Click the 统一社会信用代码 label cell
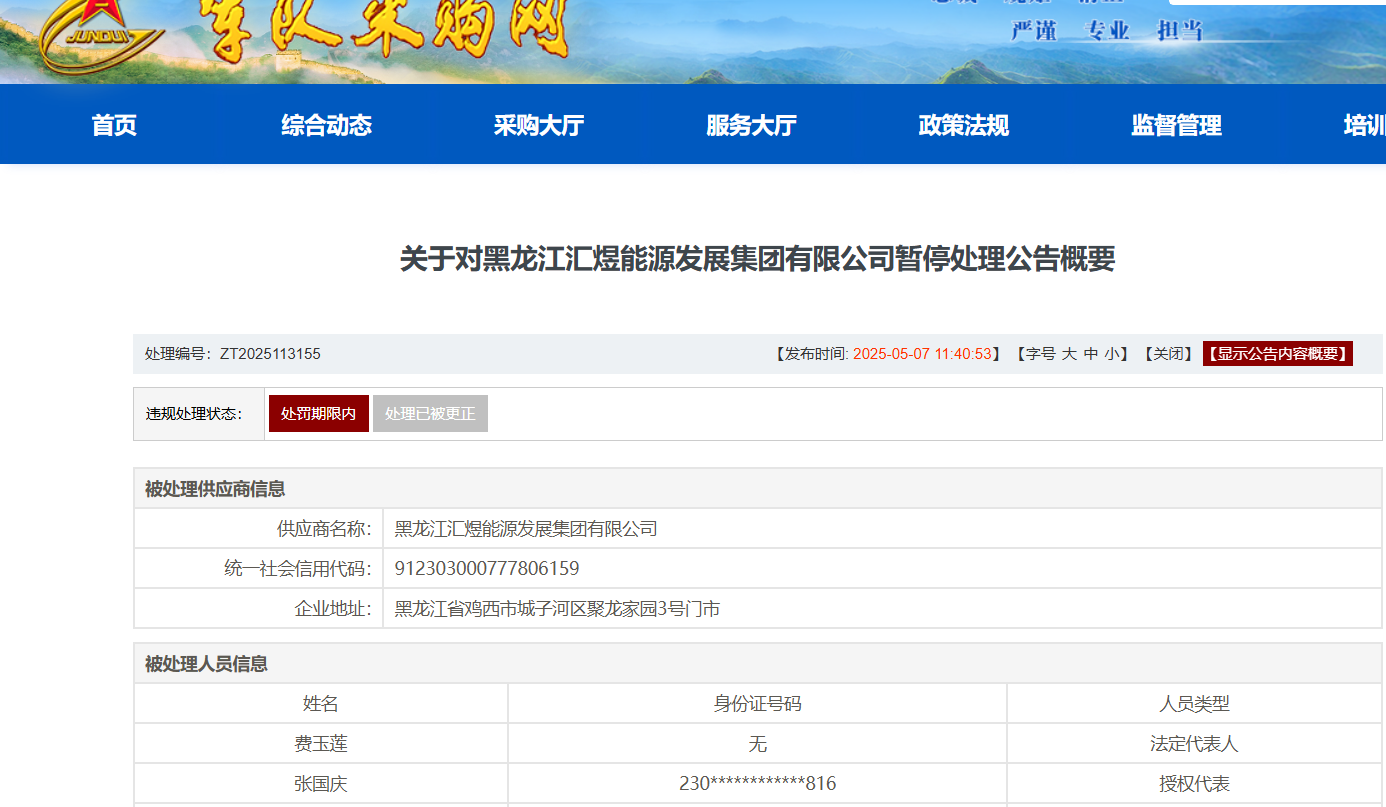The height and width of the screenshot is (807, 1386). [x=259, y=569]
